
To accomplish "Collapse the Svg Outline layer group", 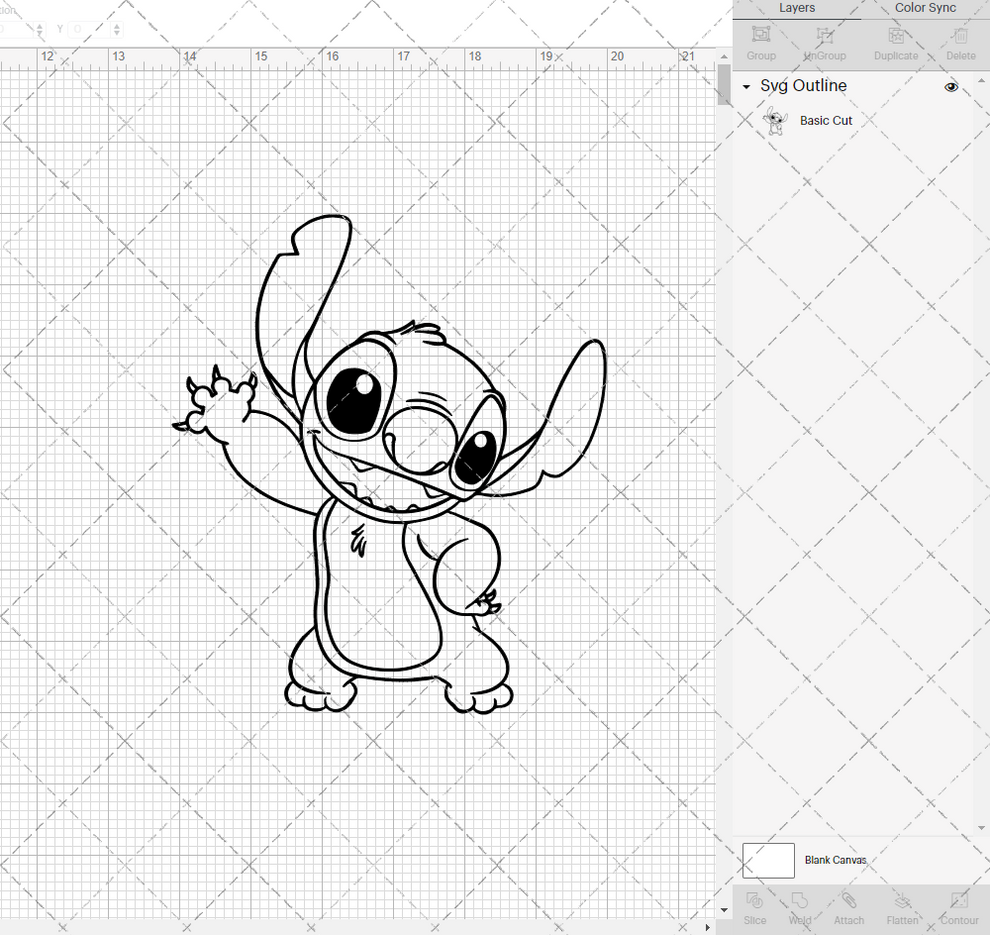I will click(x=744, y=87).
